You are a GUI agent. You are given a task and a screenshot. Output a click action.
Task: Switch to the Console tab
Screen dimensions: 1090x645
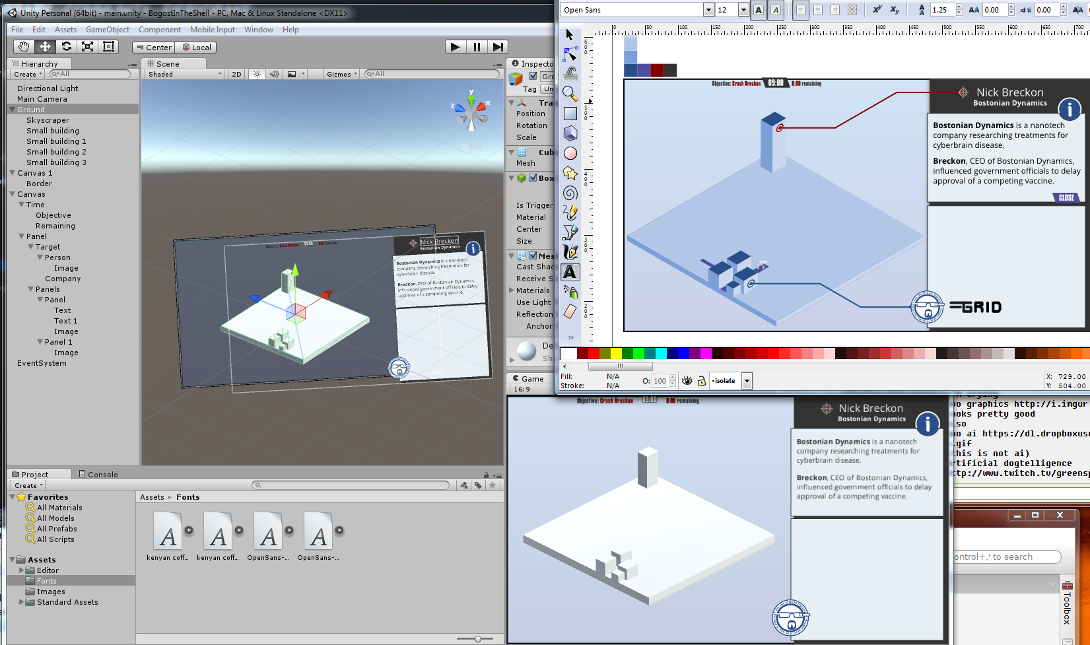(x=99, y=474)
